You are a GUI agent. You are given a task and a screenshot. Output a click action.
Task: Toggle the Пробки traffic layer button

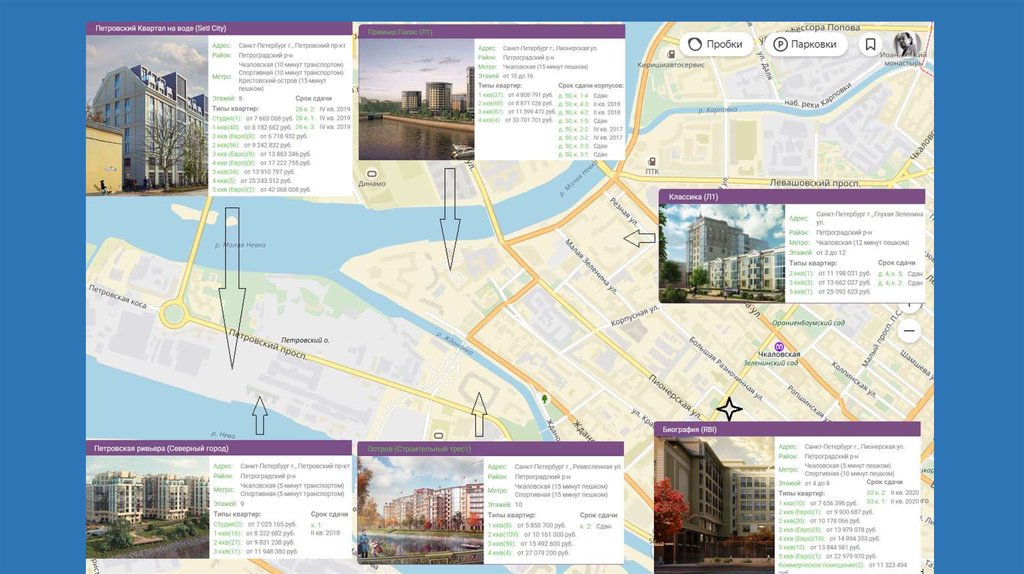click(715, 44)
